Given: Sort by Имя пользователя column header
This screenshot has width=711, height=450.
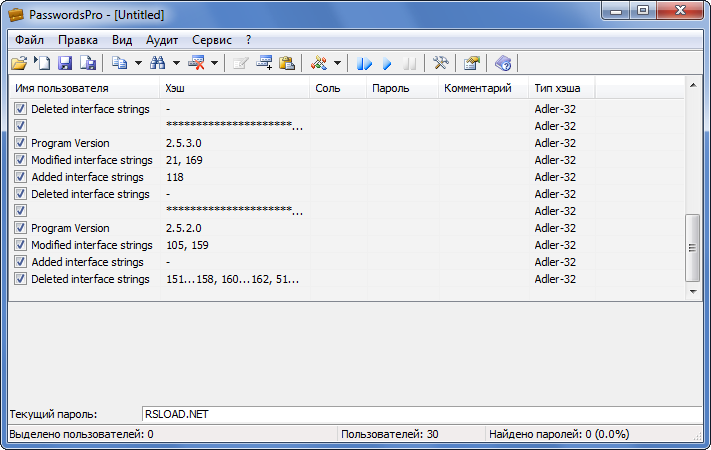Looking at the screenshot, I should coord(85,88).
